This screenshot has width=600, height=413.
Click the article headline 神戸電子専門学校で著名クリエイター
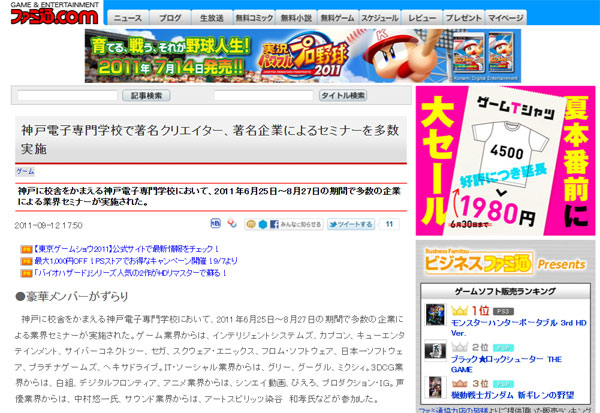(x=210, y=139)
